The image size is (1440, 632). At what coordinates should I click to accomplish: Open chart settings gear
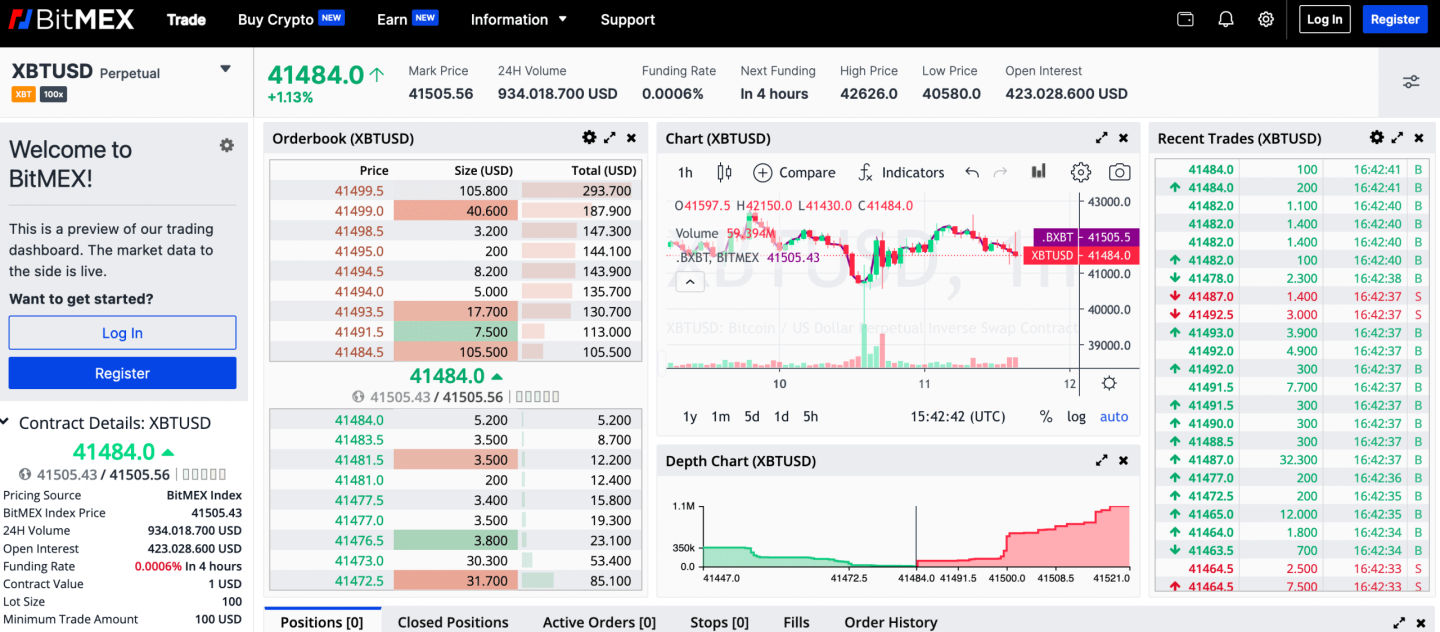point(1080,172)
